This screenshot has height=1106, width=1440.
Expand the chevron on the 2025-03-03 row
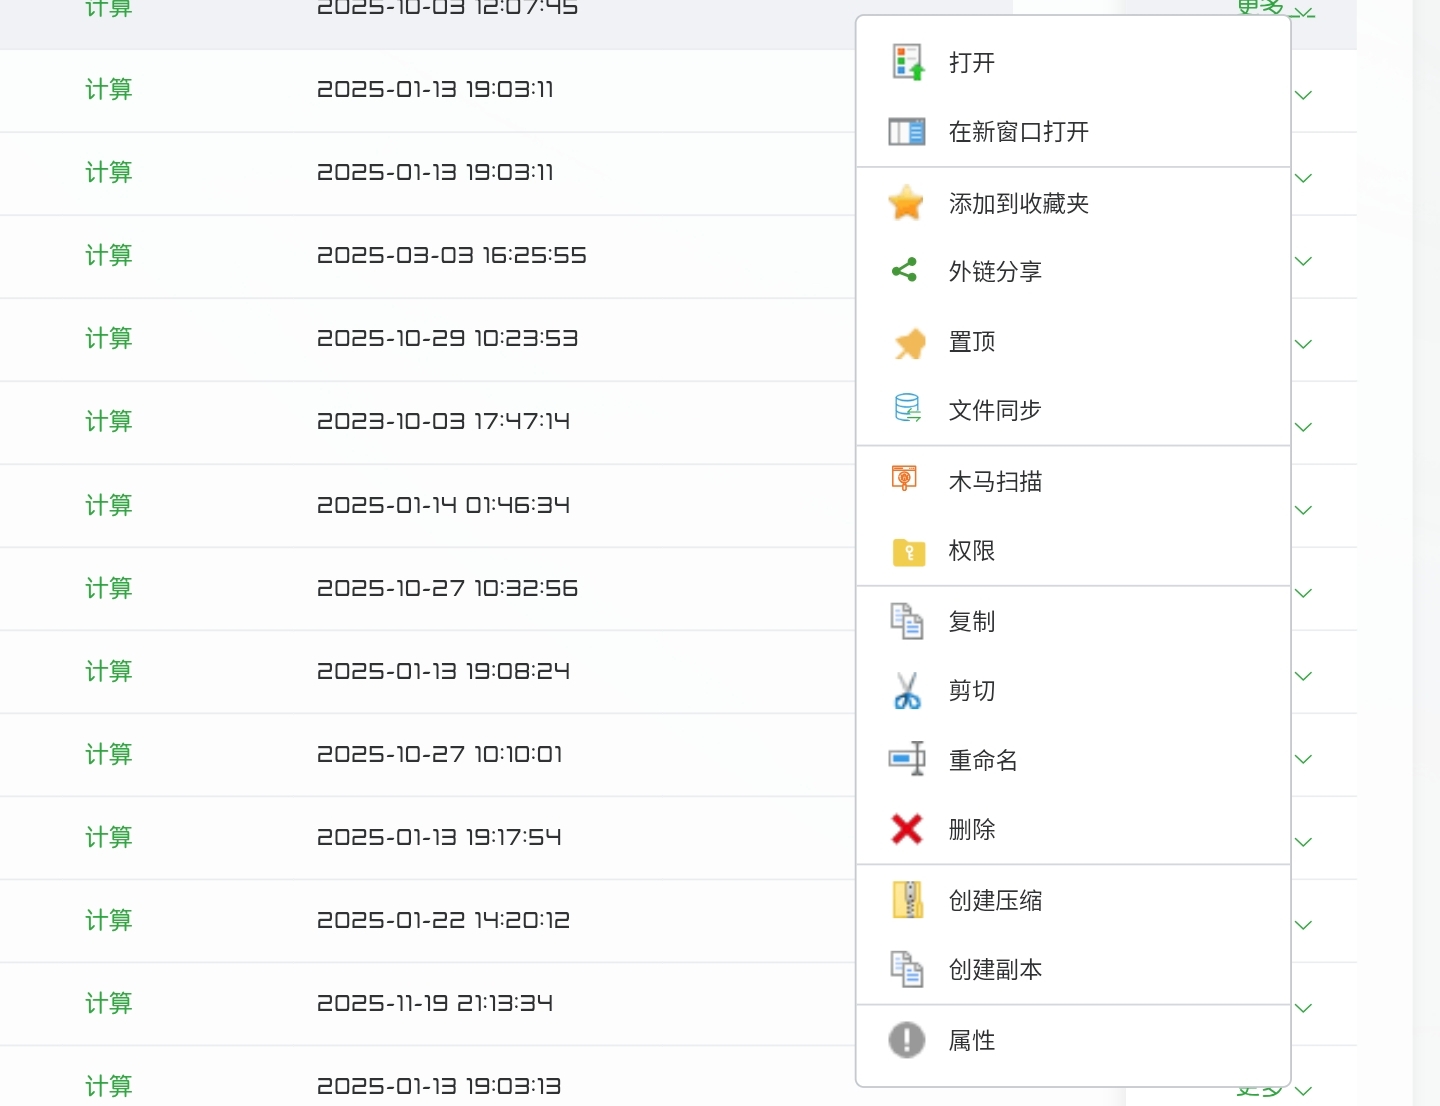(x=1303, y=260)
